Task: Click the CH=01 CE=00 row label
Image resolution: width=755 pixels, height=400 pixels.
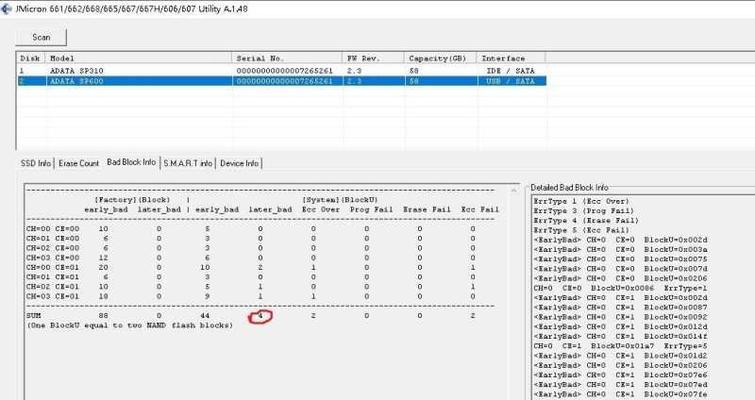Action: (53, 238)
